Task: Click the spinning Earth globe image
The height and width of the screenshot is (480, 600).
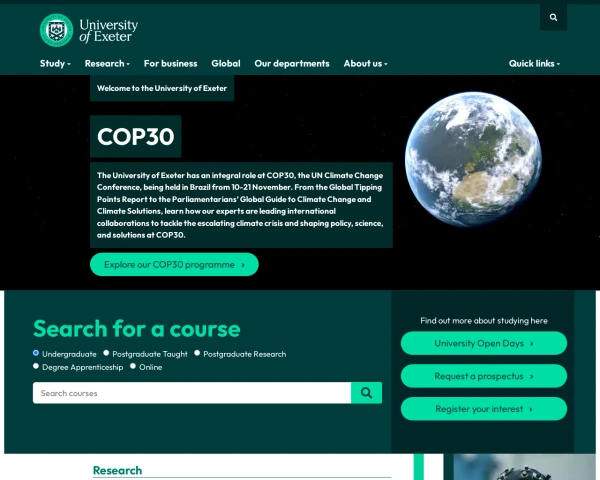Action: point(473,160)
